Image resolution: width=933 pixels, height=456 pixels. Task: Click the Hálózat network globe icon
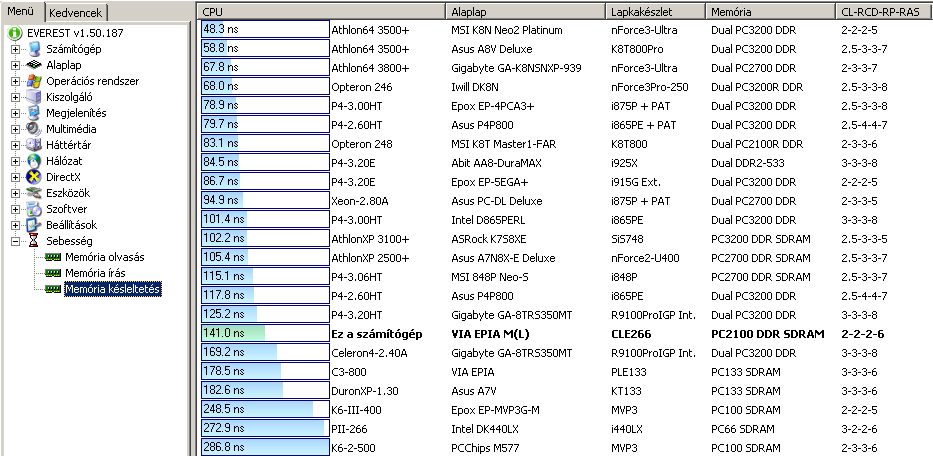(x=34, y=161)
